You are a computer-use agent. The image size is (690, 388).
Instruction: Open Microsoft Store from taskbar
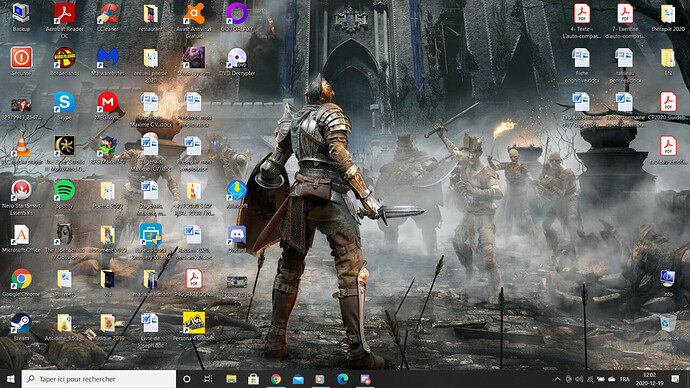click(253, 379)
